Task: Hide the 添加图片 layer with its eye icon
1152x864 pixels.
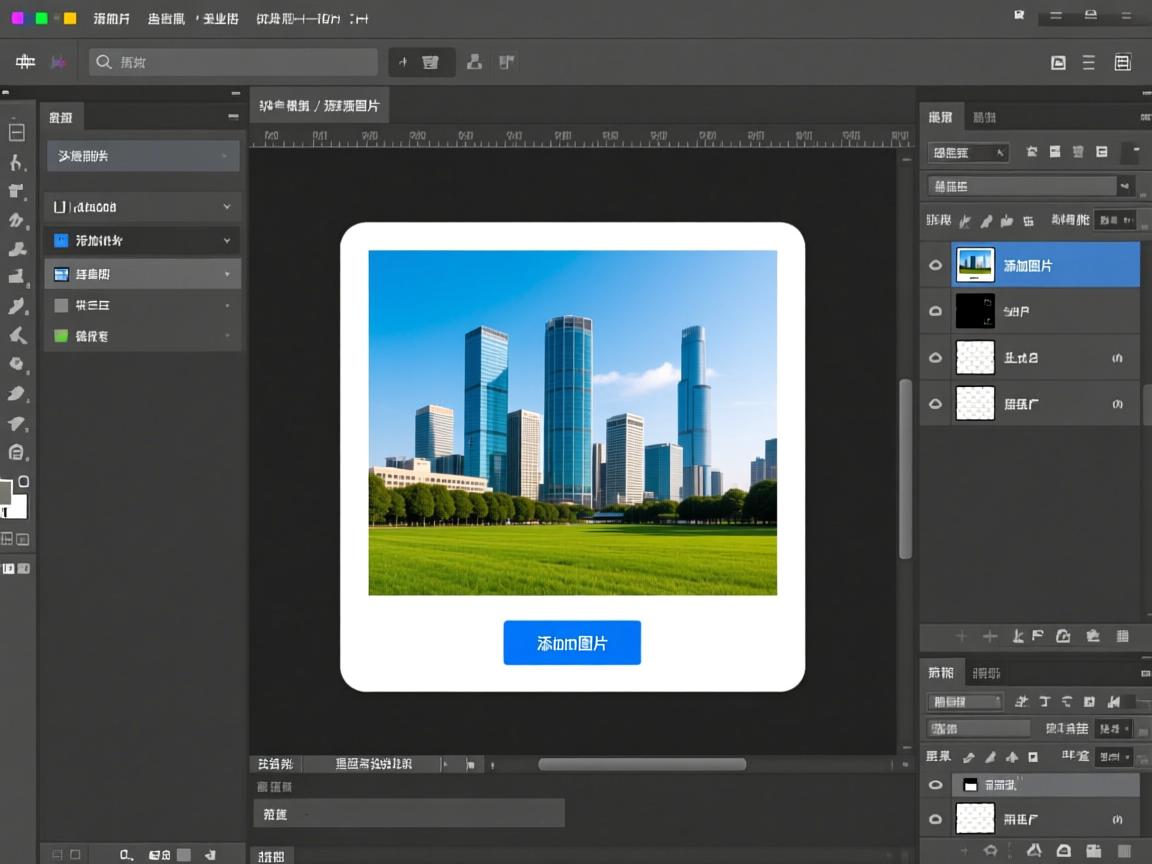Action: pos(935,266)
